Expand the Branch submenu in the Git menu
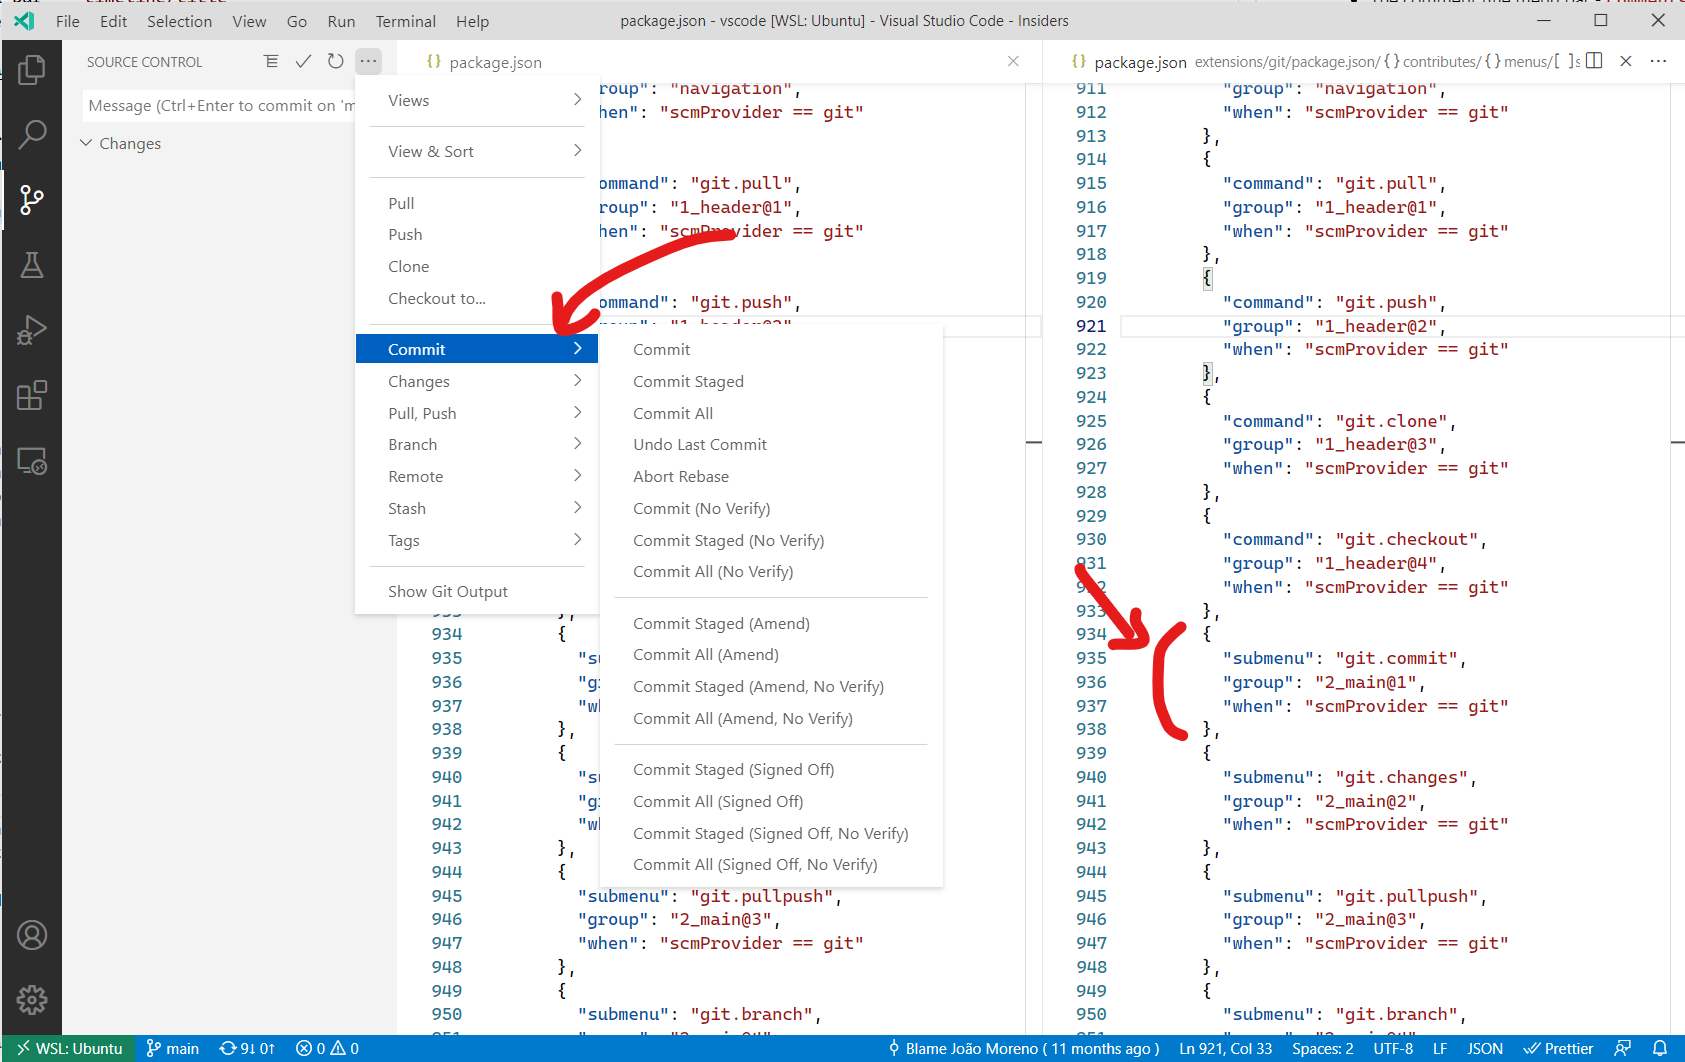 pyautogui.click(x=412, y=444)
